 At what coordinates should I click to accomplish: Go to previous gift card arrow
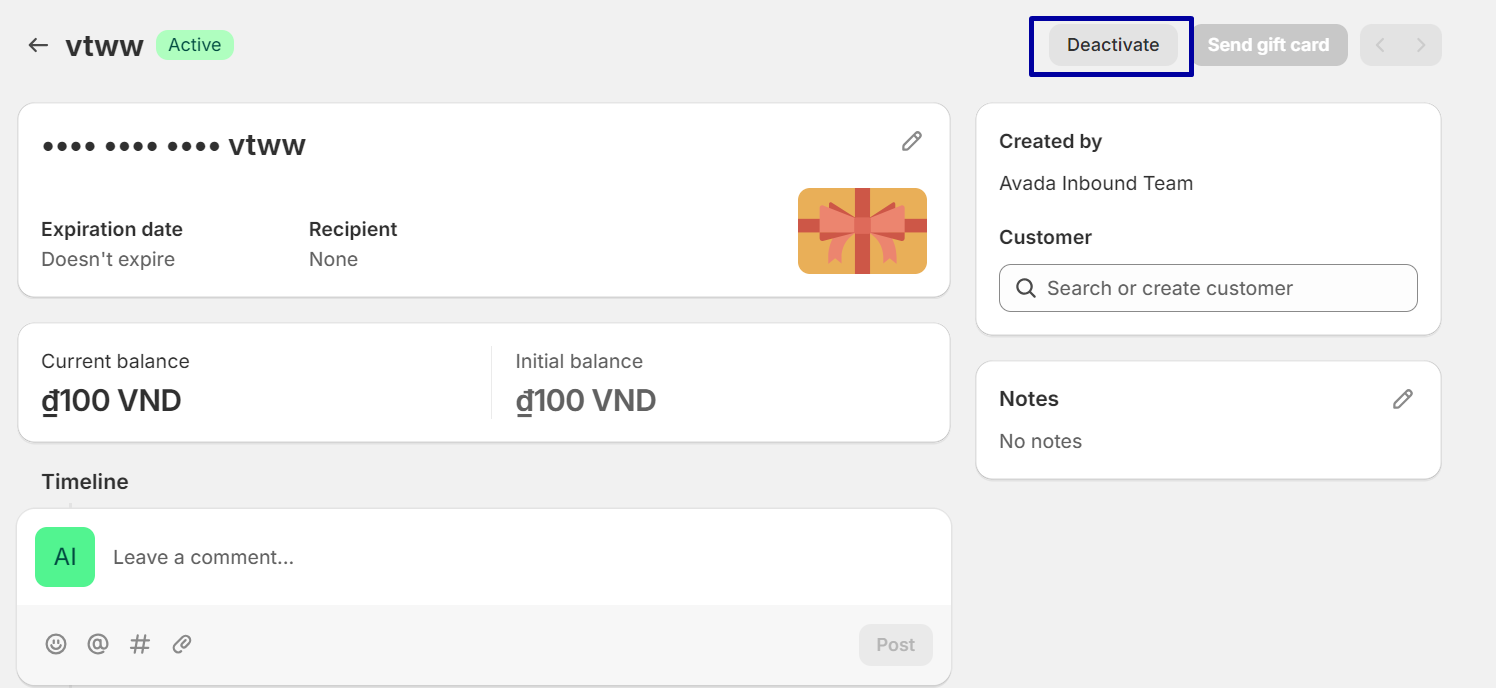coord(1380,45)
